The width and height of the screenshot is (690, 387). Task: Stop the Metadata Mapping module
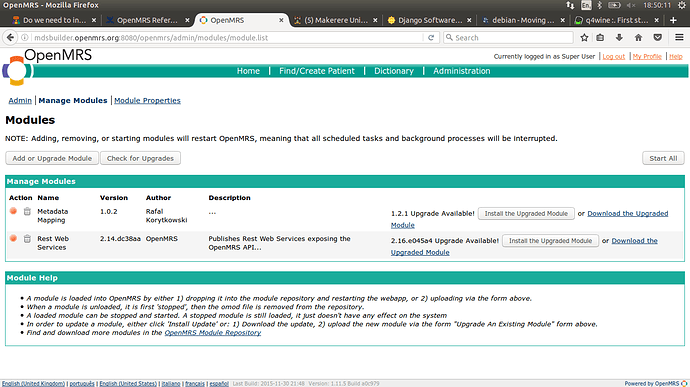pyautogui.click(x=13, y=211)
